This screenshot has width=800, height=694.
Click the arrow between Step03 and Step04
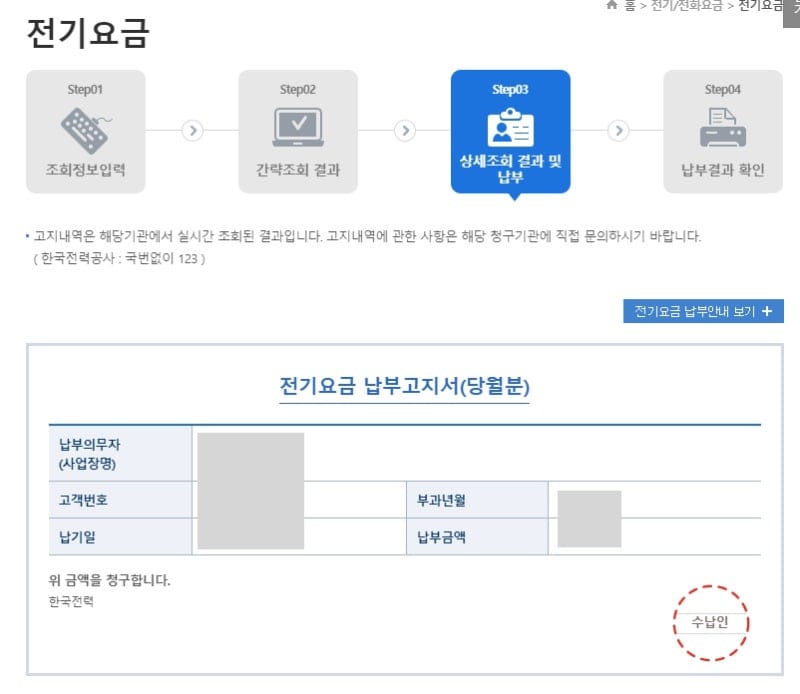[619, 130]
